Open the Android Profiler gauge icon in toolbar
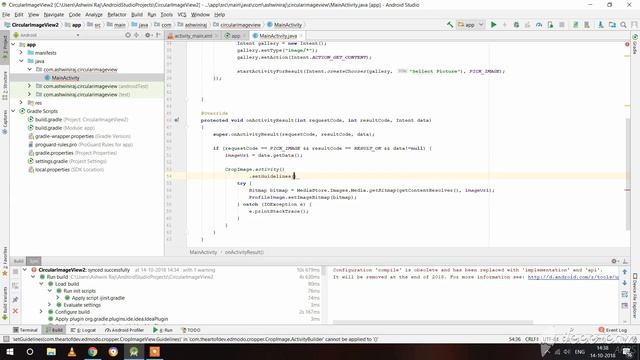The width and height of the screenshot is (640, 360). (x=539, y=25)
